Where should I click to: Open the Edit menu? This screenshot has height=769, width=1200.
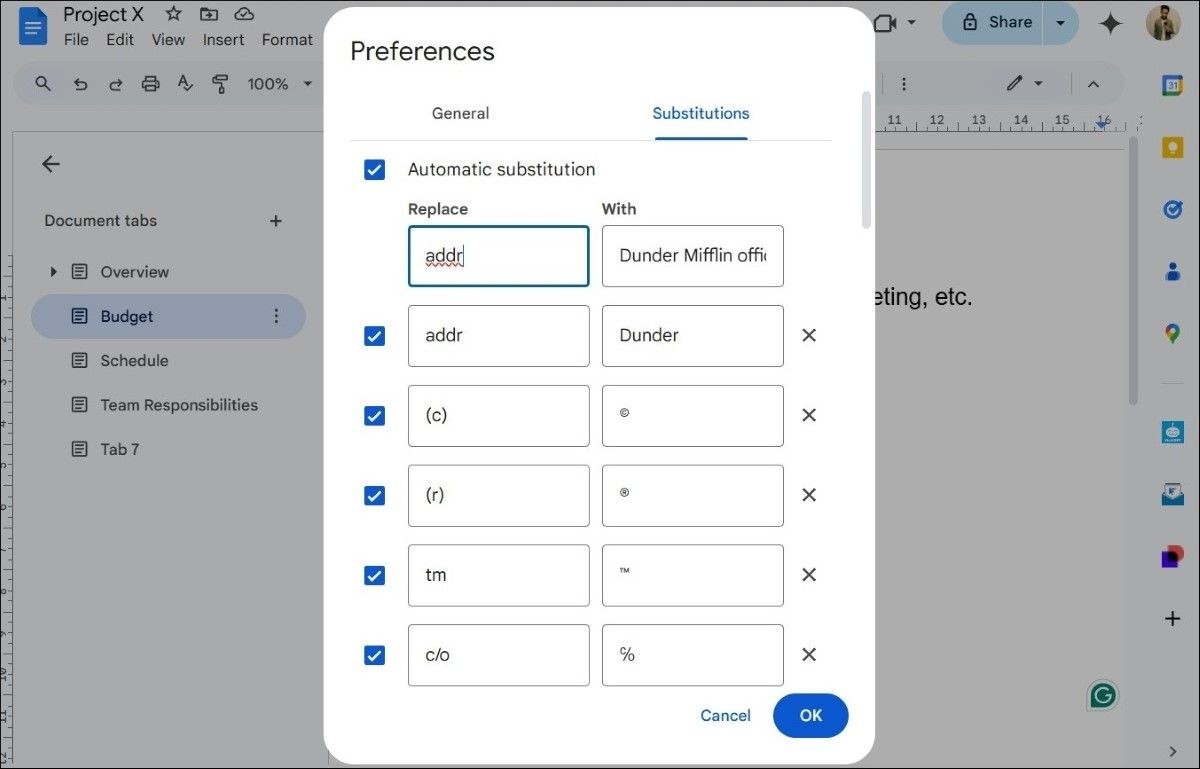(120, 40)
